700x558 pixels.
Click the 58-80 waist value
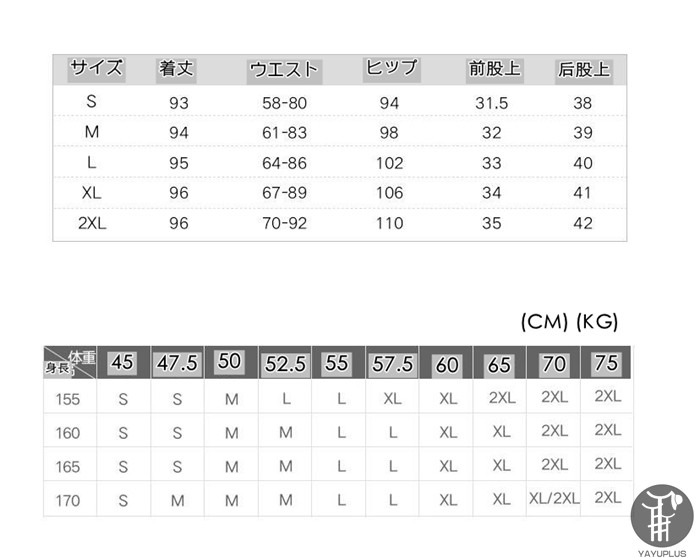[284, 103]
